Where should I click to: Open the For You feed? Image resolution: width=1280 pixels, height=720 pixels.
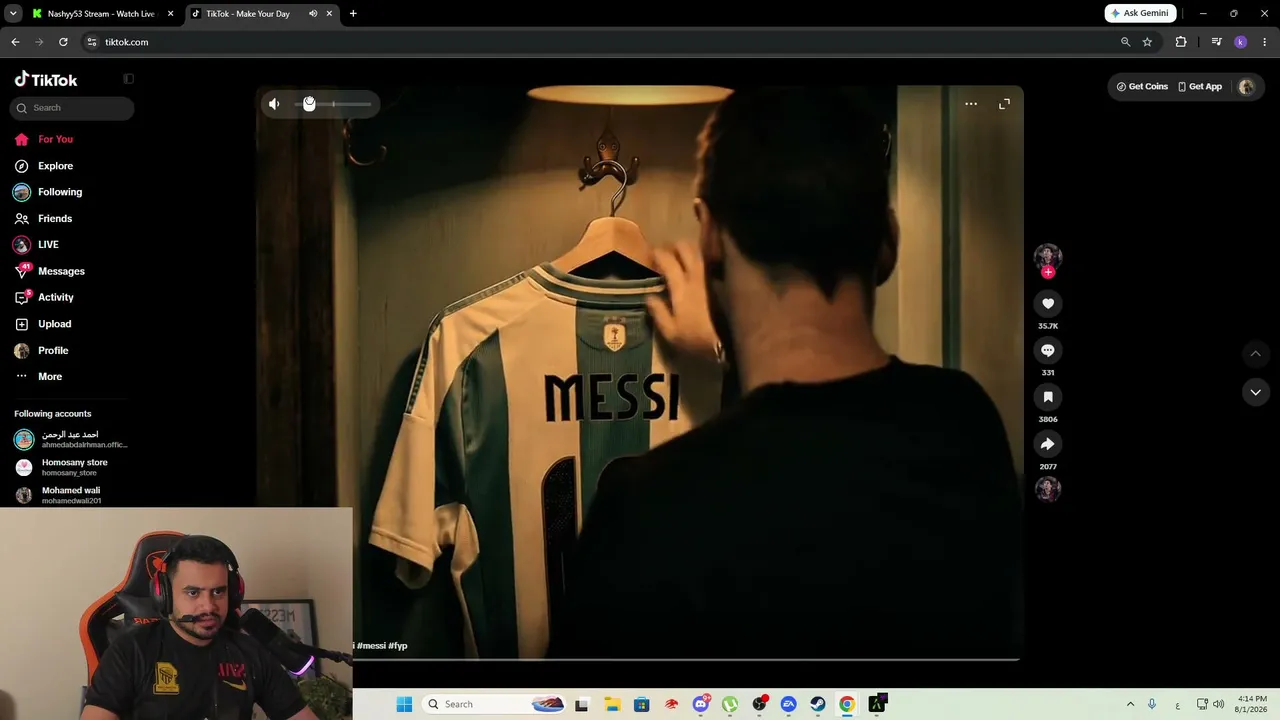[55, 139]
